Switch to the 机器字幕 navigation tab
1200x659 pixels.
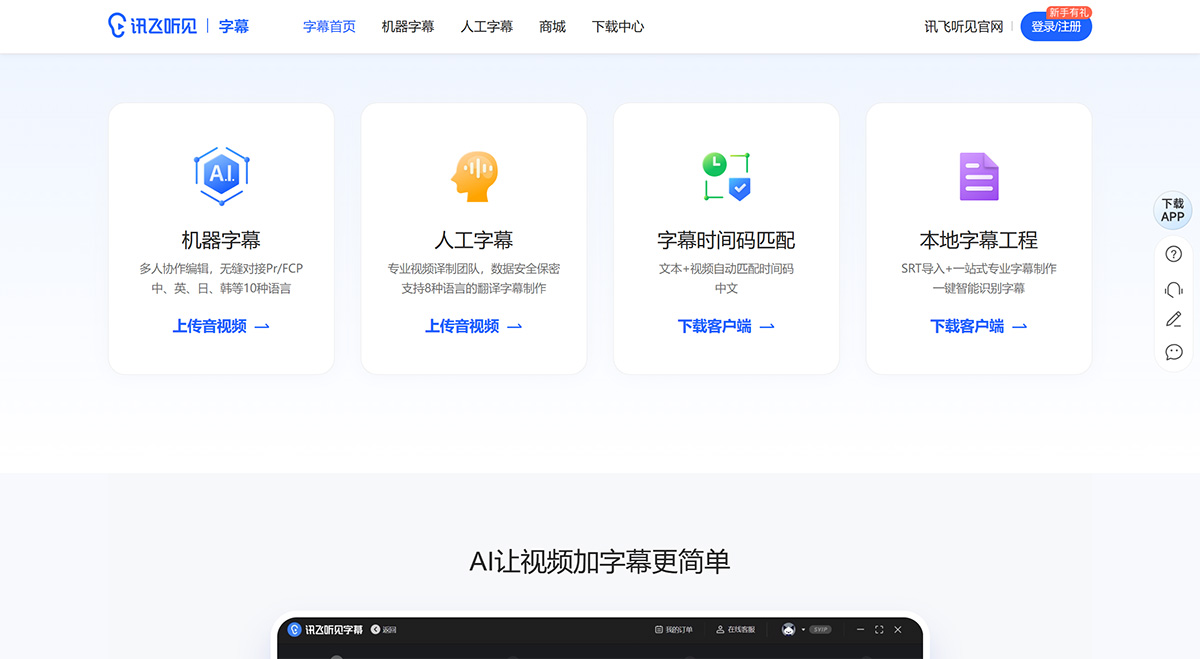pos(407,27)
